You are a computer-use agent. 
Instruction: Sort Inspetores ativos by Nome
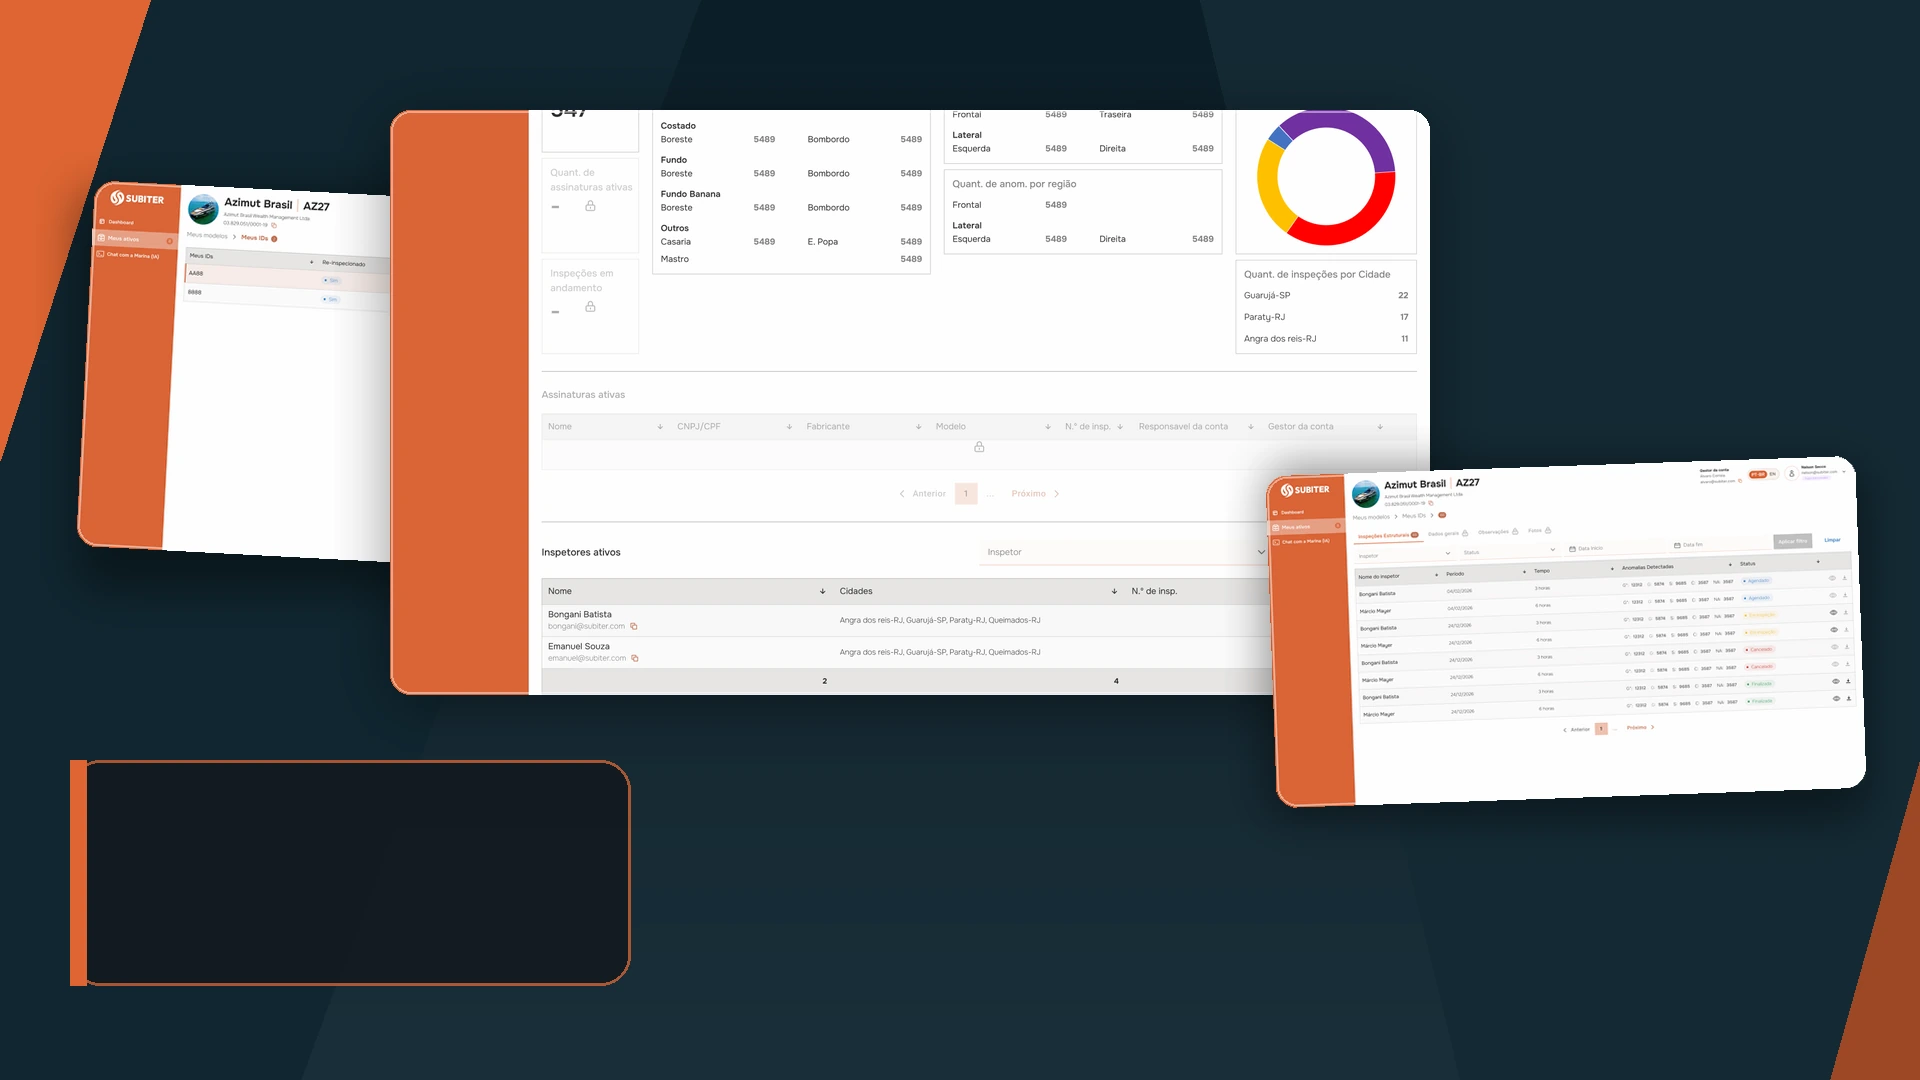tap(822, 592)
